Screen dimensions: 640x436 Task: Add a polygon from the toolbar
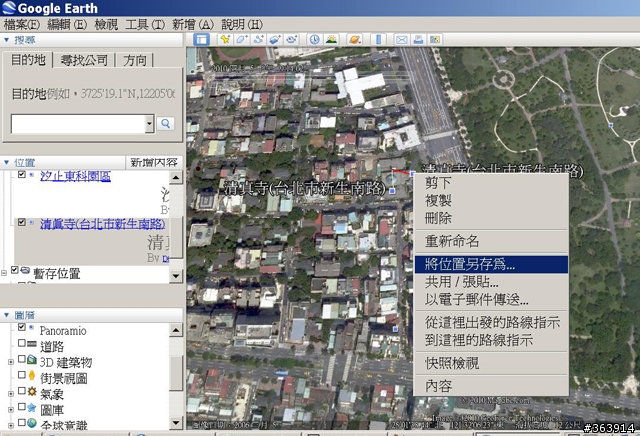click(x=241, y=40)
